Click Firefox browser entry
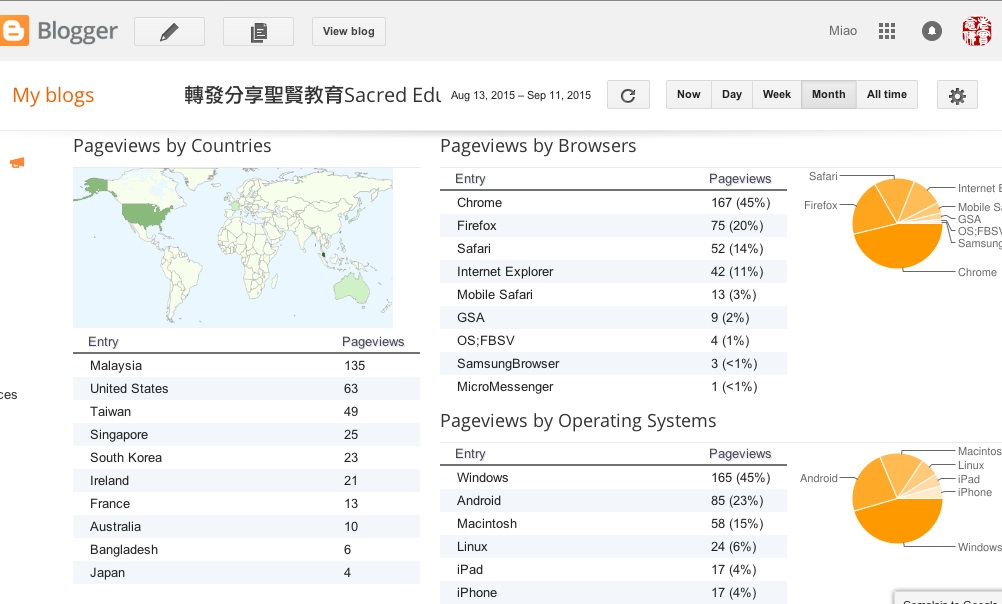 click(613, 226)
